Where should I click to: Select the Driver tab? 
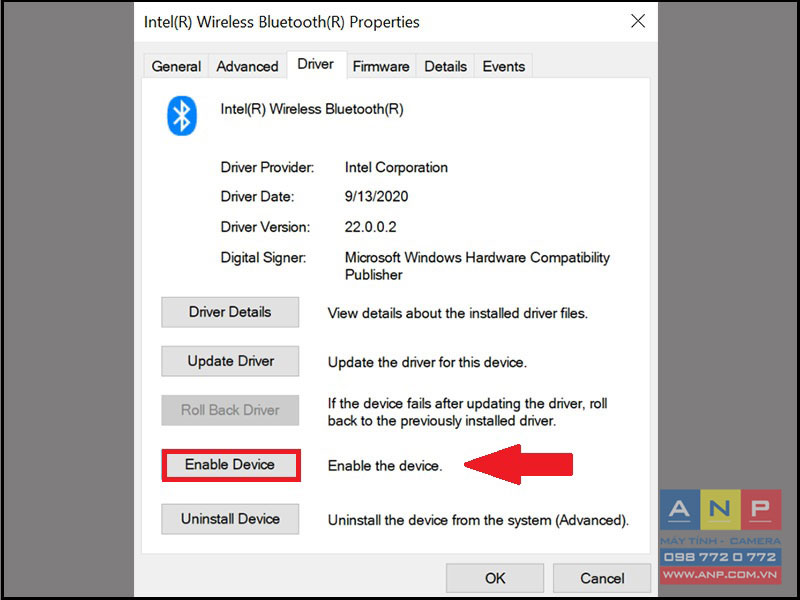point(316,64)
